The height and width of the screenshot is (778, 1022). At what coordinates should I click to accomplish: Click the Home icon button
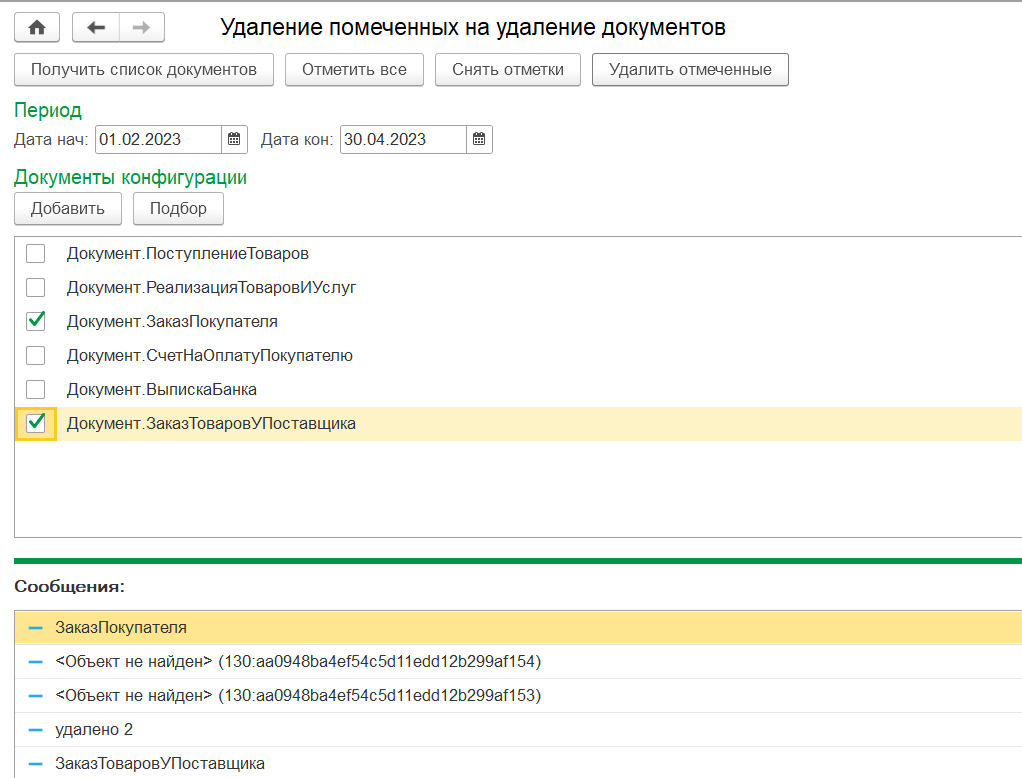tap(37, 28)
